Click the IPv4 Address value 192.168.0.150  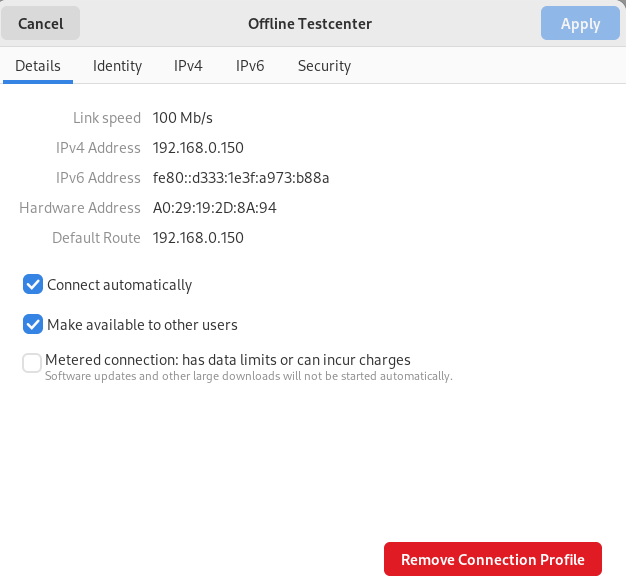(198, 148)
